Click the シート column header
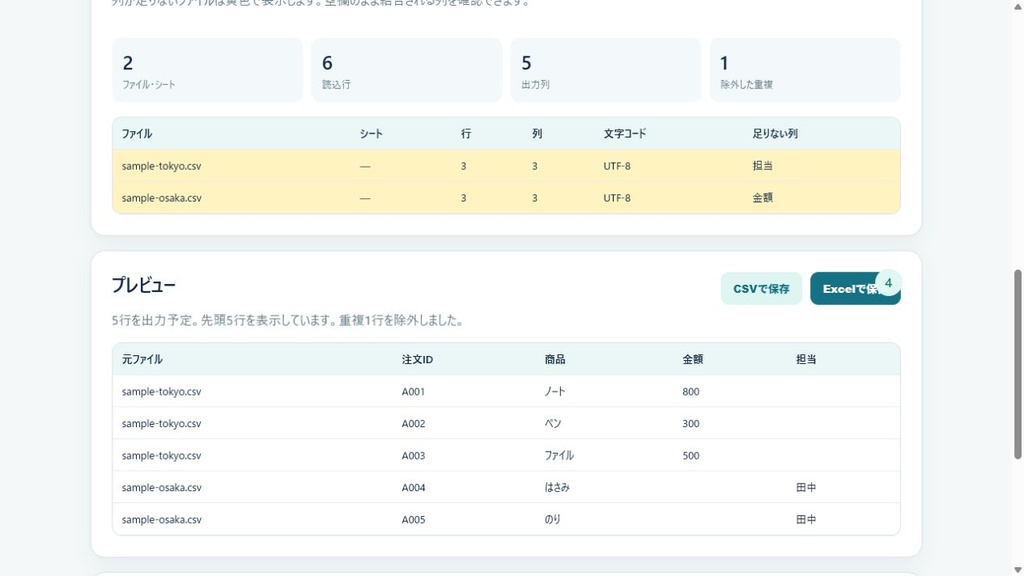This screenshot has height=576, width=1024. [x=371, y=134]
